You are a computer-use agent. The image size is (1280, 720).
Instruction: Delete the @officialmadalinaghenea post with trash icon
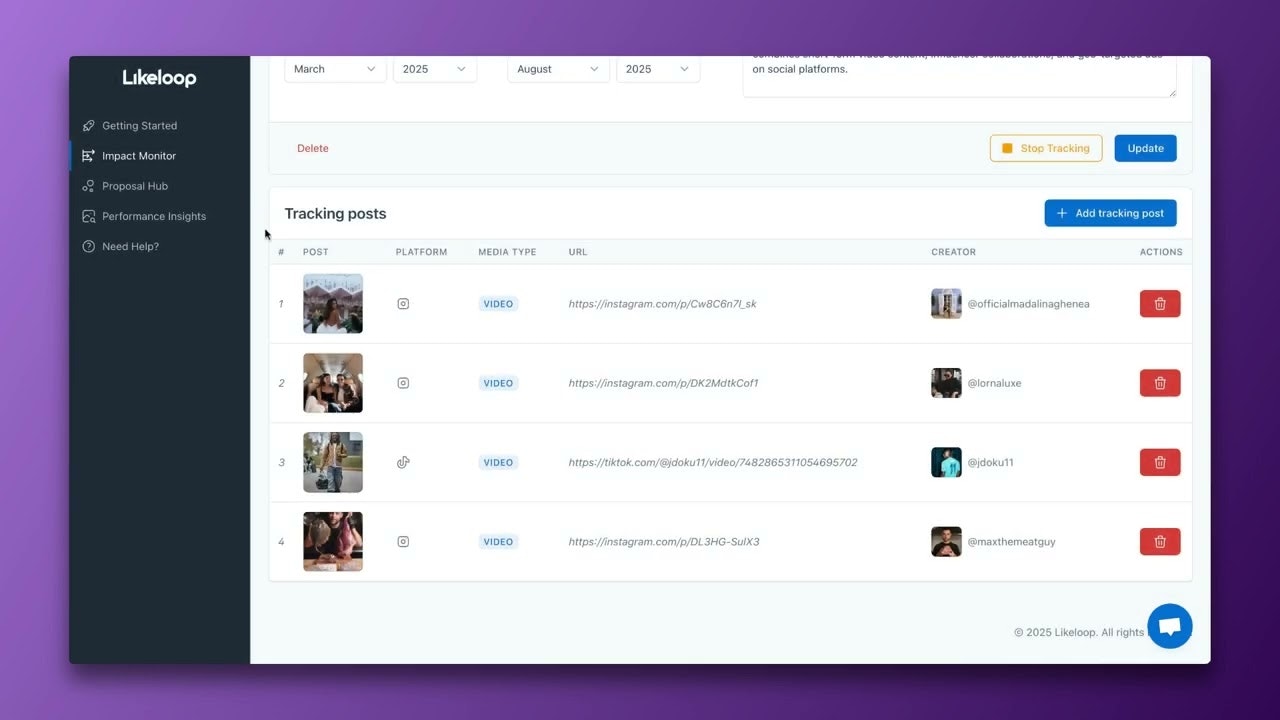(x=1160, y=304)
